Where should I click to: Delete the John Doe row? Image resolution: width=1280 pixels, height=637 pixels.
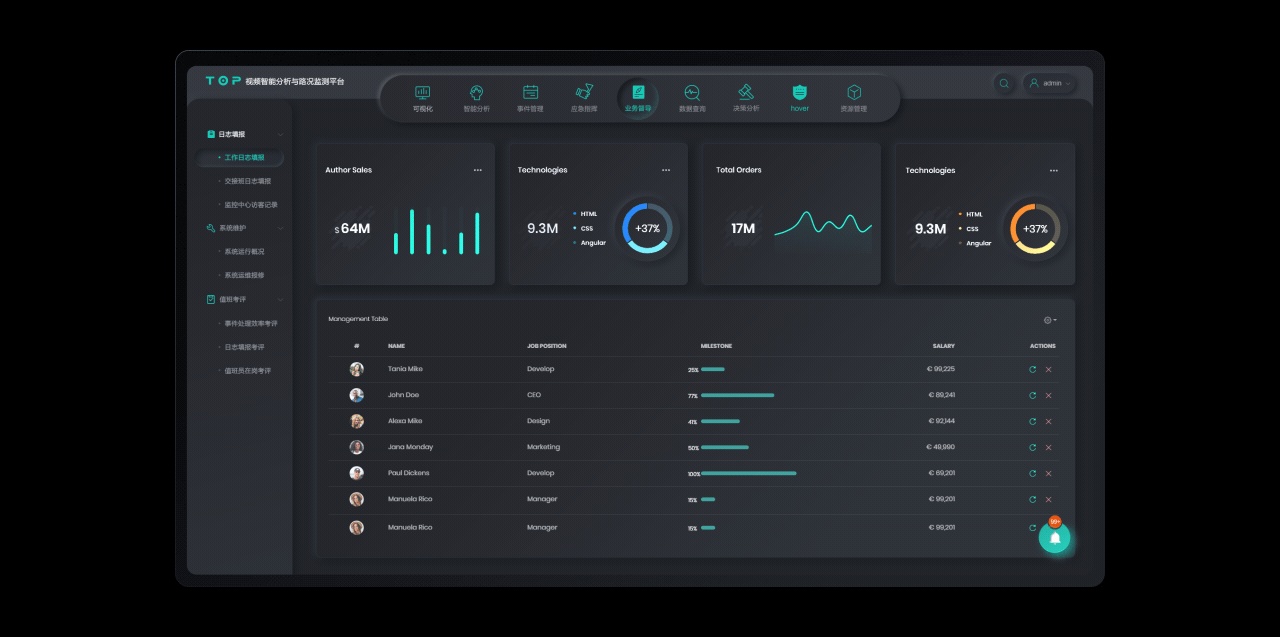point(1048,395)
